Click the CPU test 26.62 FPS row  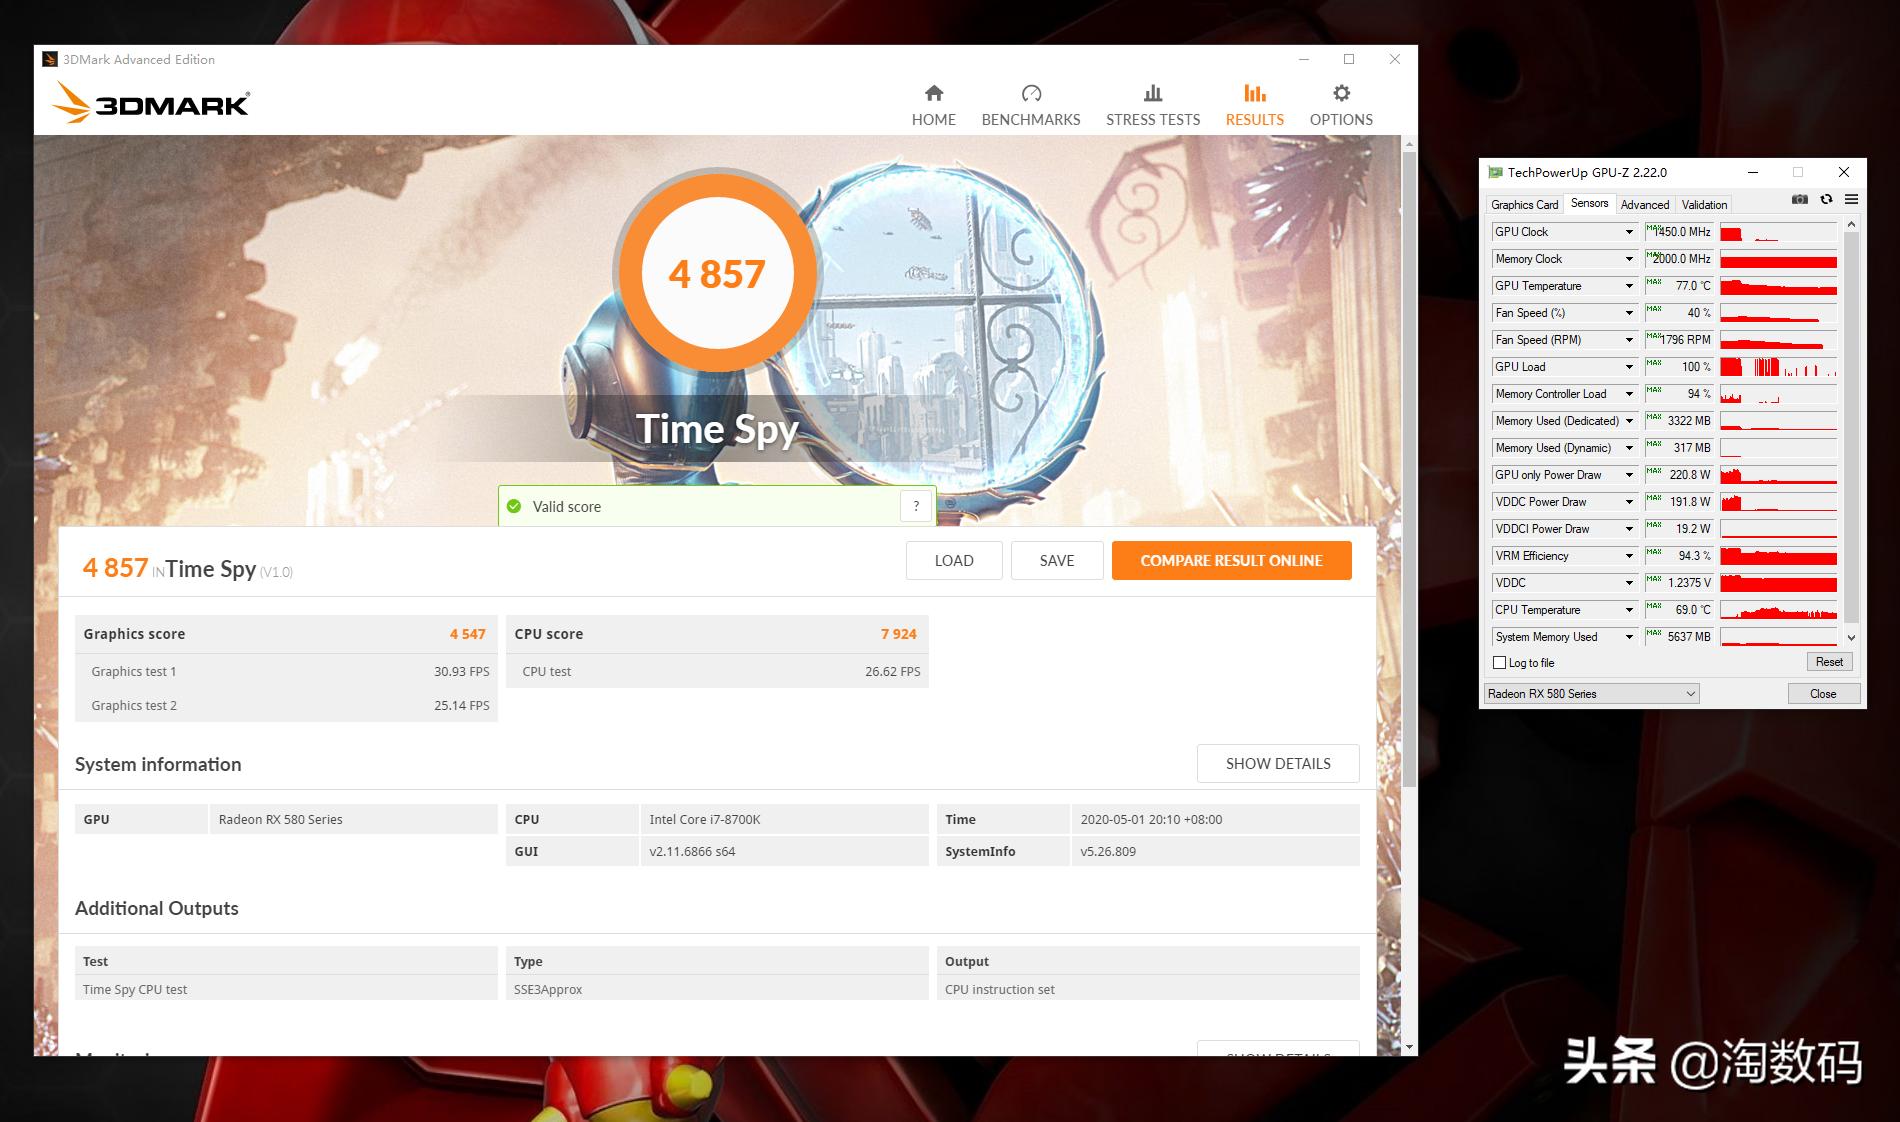click(x=717, y=671)
